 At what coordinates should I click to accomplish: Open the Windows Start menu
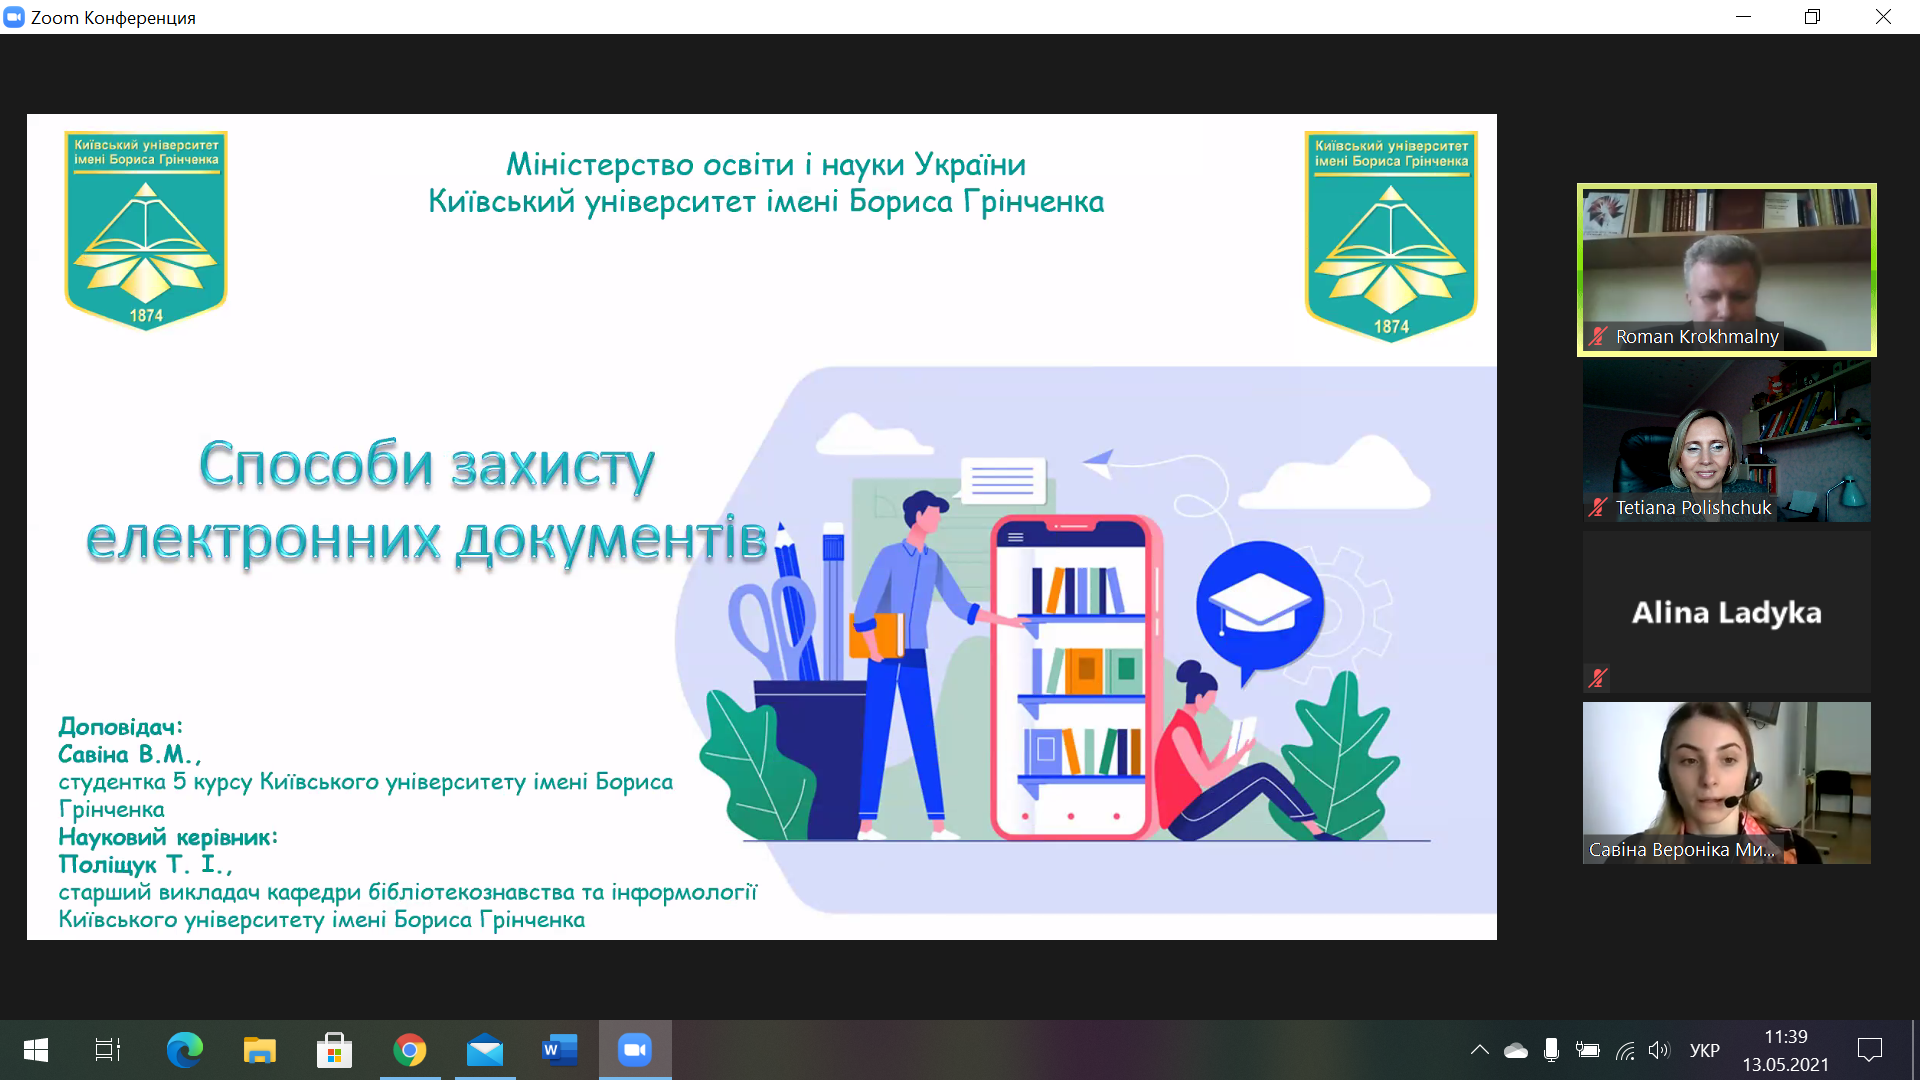36,1050
